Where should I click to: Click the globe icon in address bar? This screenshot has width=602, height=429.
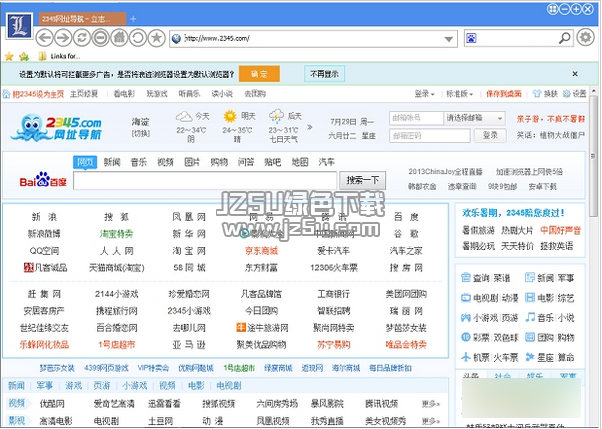tap(176, 38)
